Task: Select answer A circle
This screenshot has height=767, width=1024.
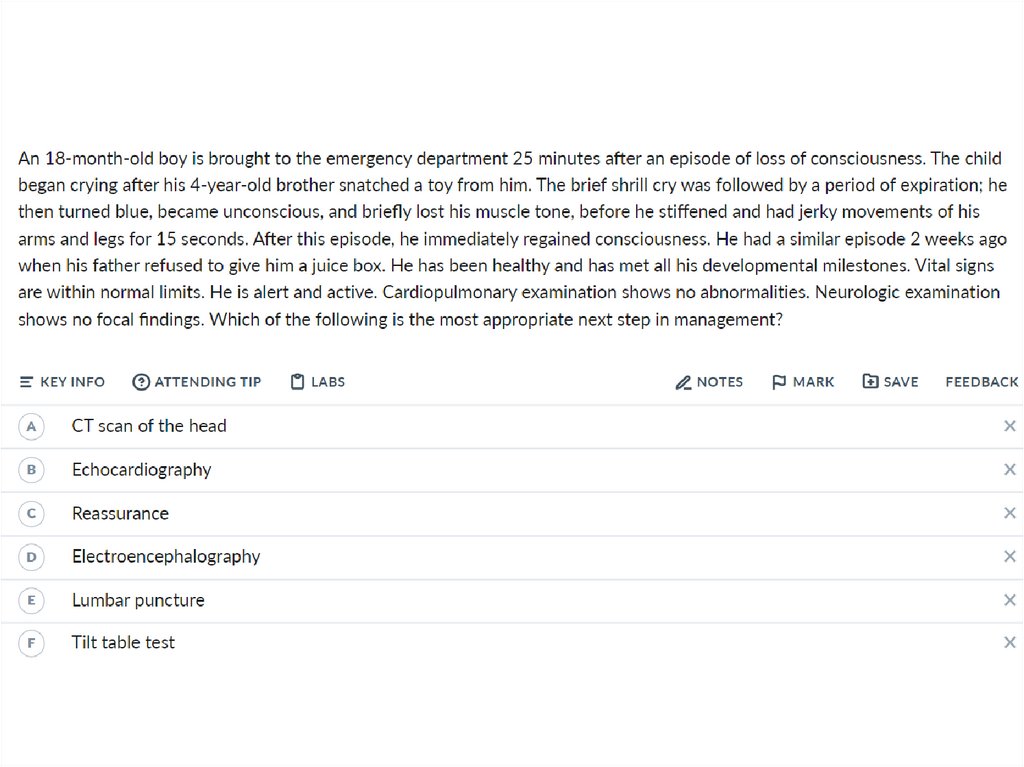Action: tap(32, 426)
